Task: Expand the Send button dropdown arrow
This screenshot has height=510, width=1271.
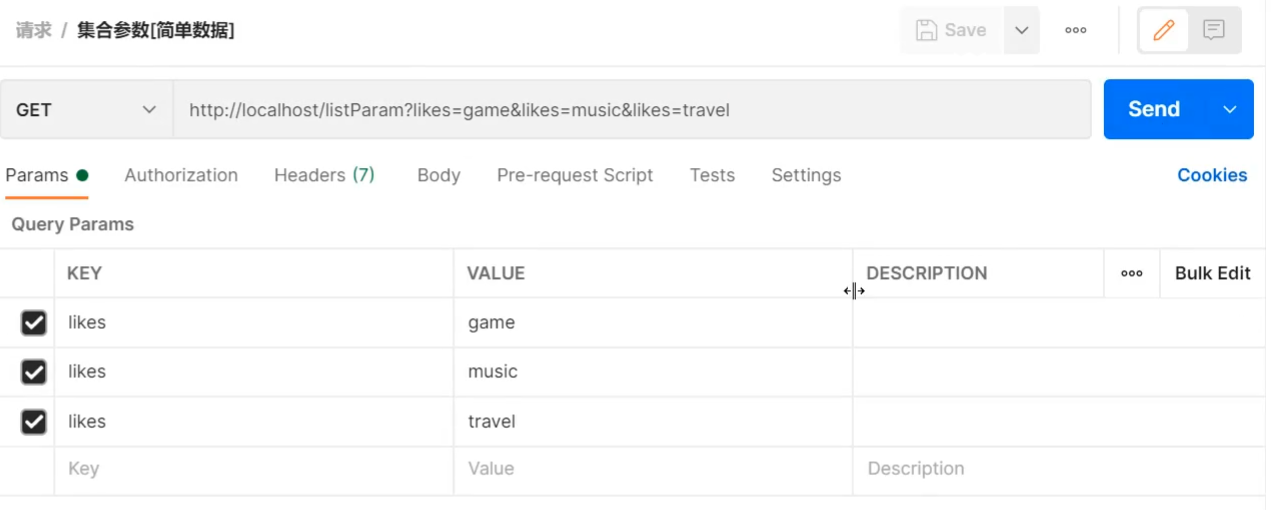Action: tap(1230, 109)
